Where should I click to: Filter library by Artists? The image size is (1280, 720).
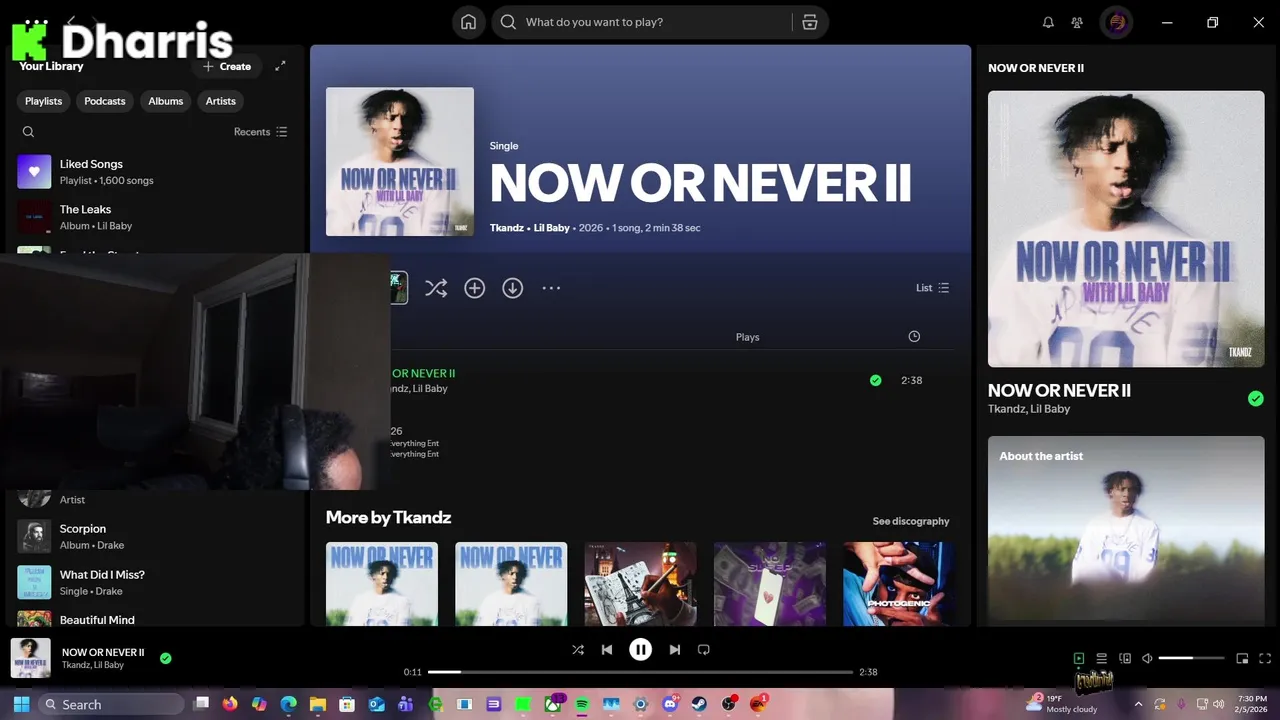point(221,101)
